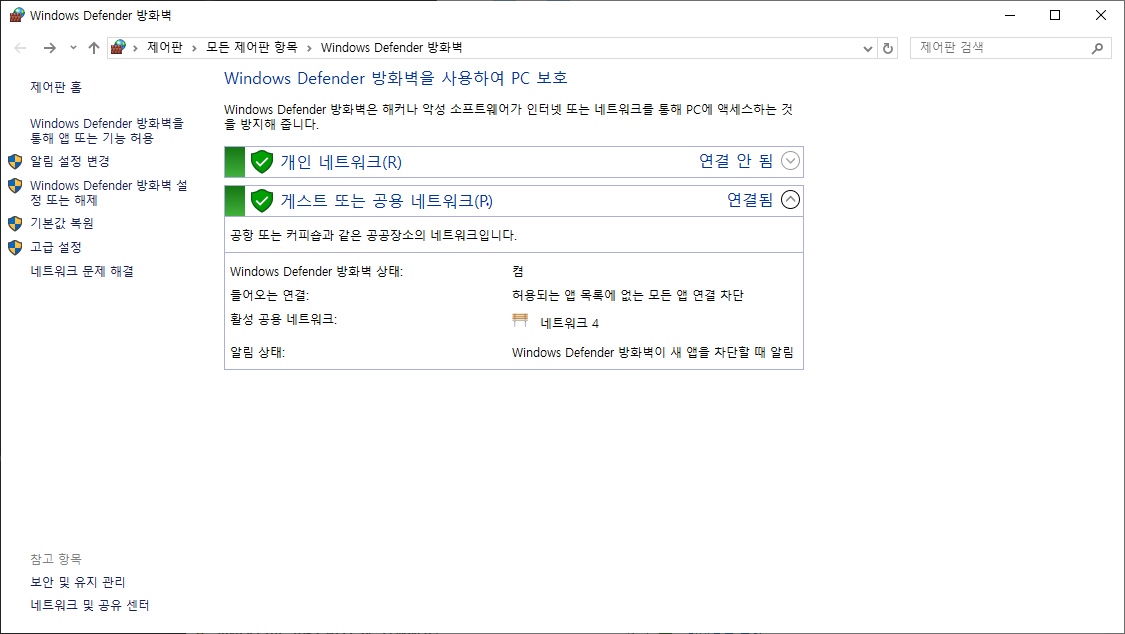Click 연결 안 됨 status text
This screenshot has height=634, width=1125.
click(736, 161)
